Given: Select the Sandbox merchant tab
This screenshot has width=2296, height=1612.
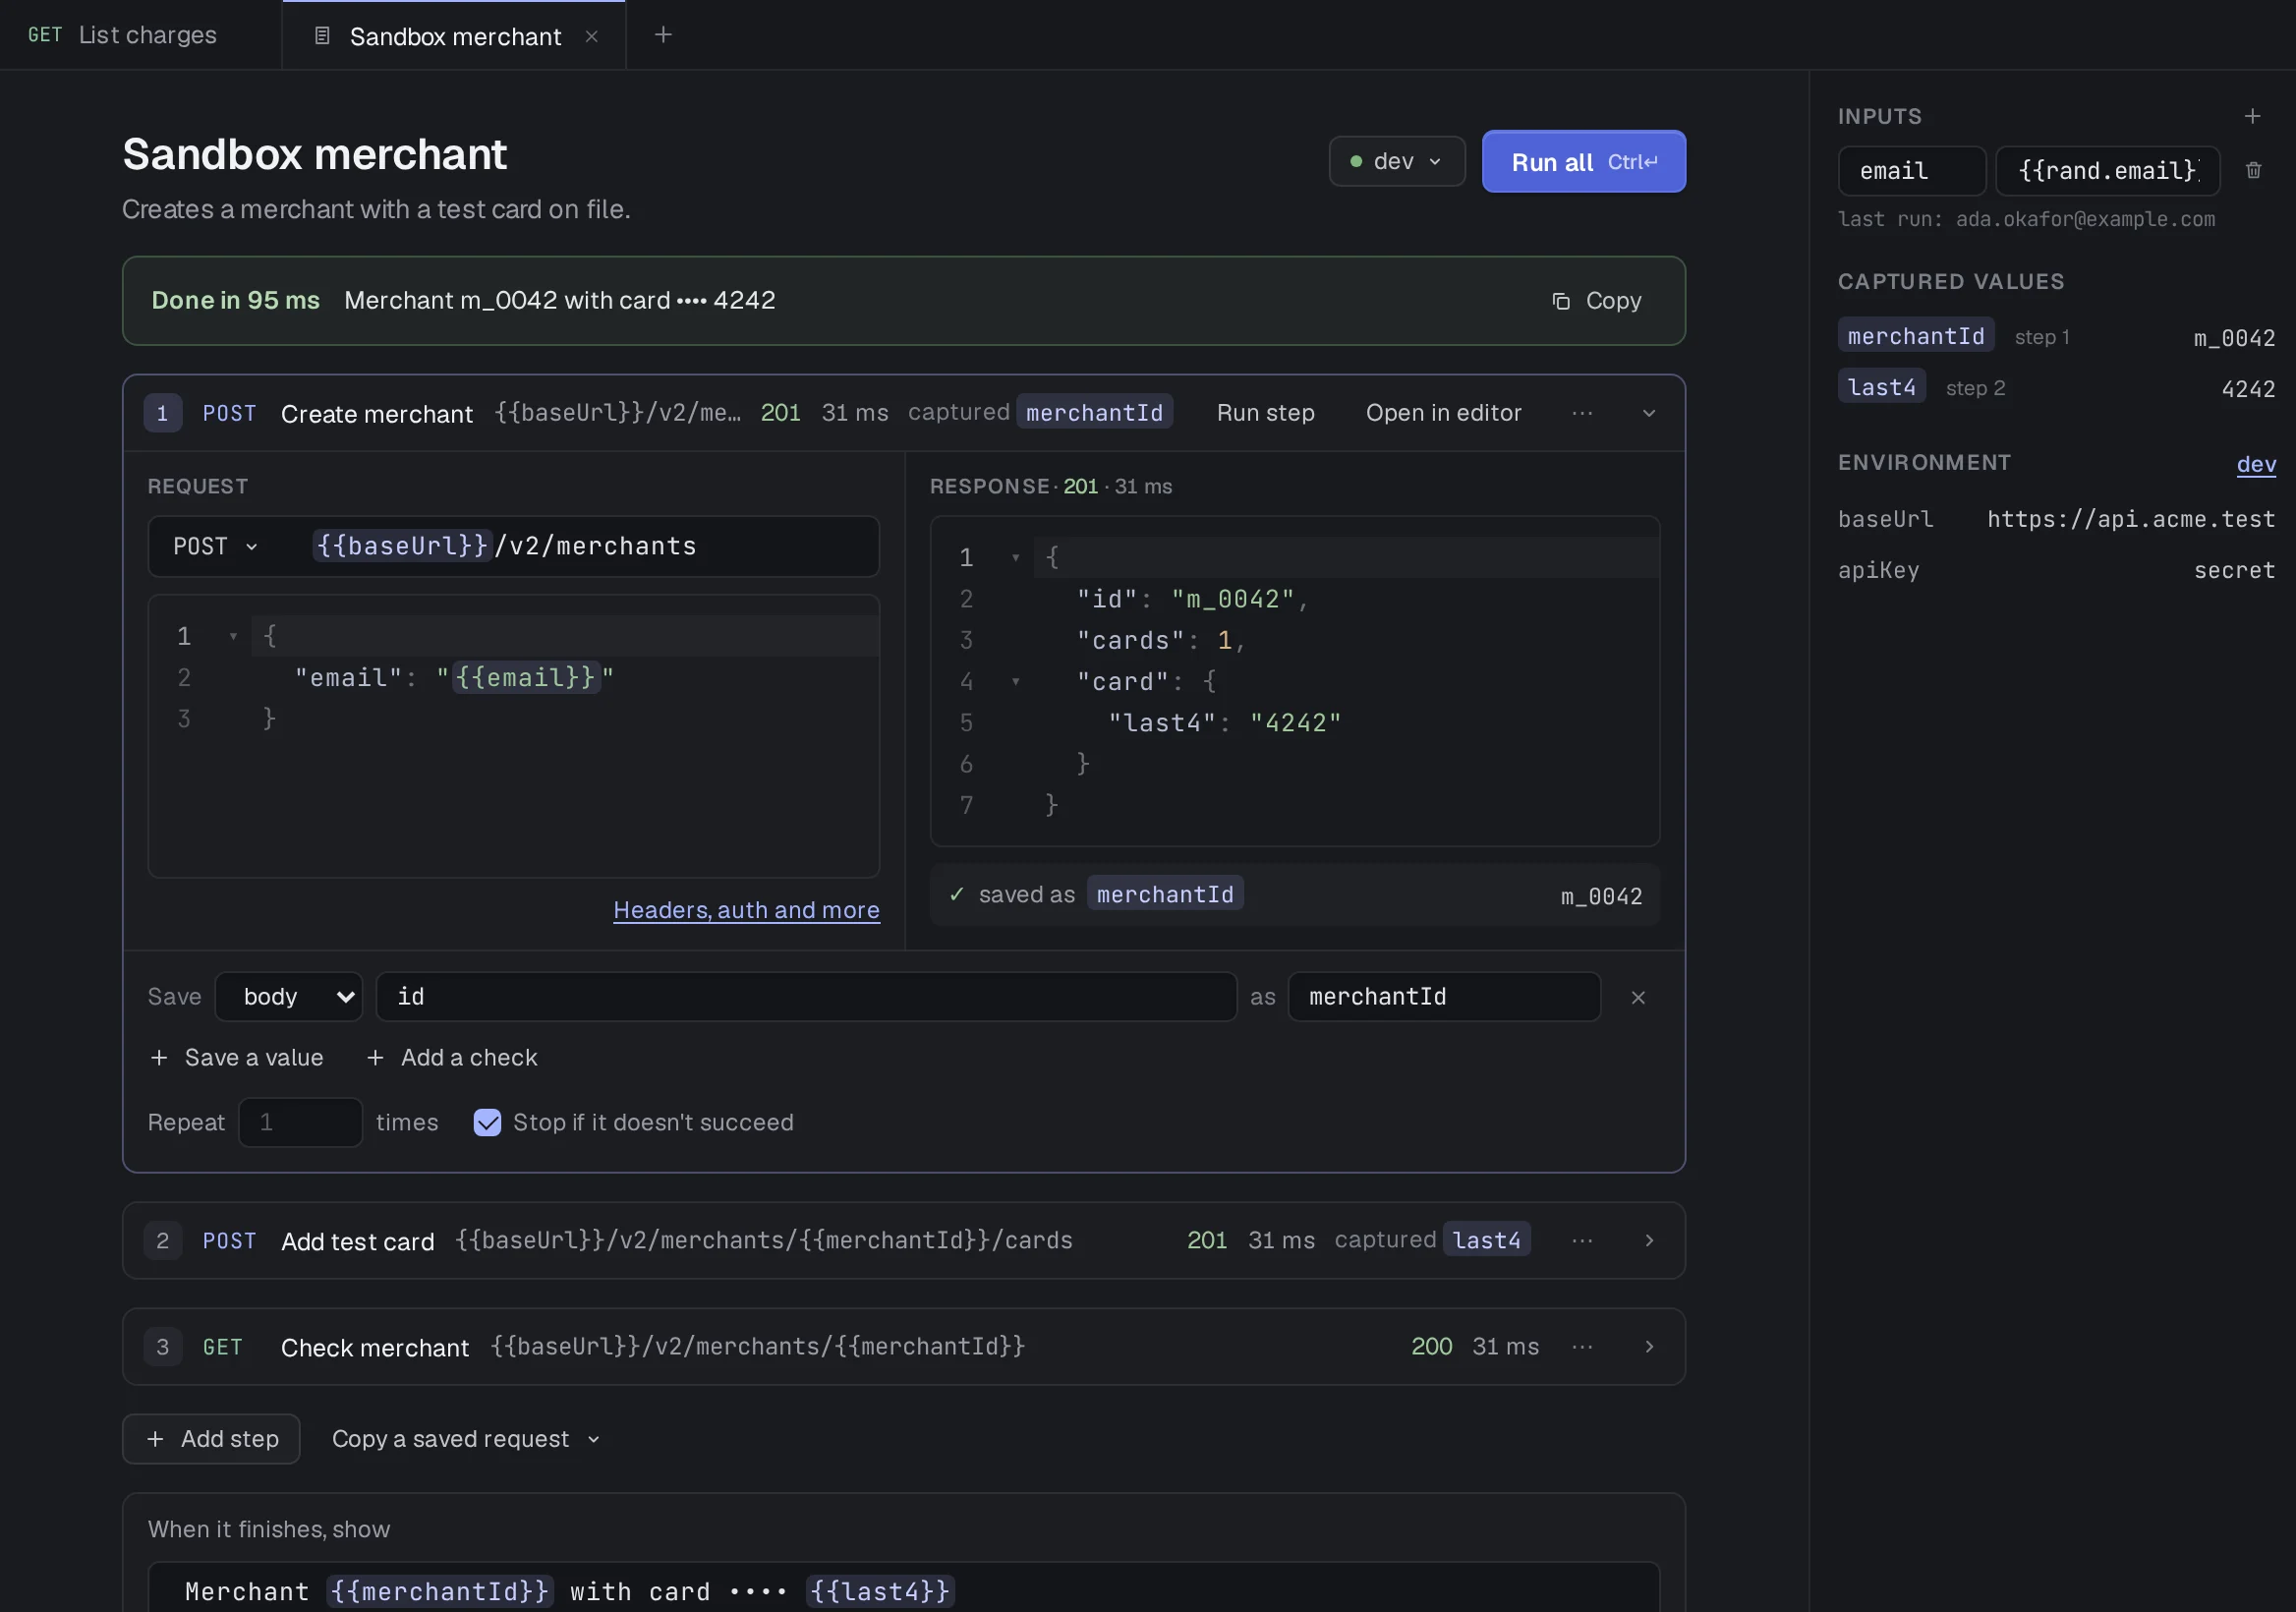Looking at the screenshot, I should (x=455, y=36).
